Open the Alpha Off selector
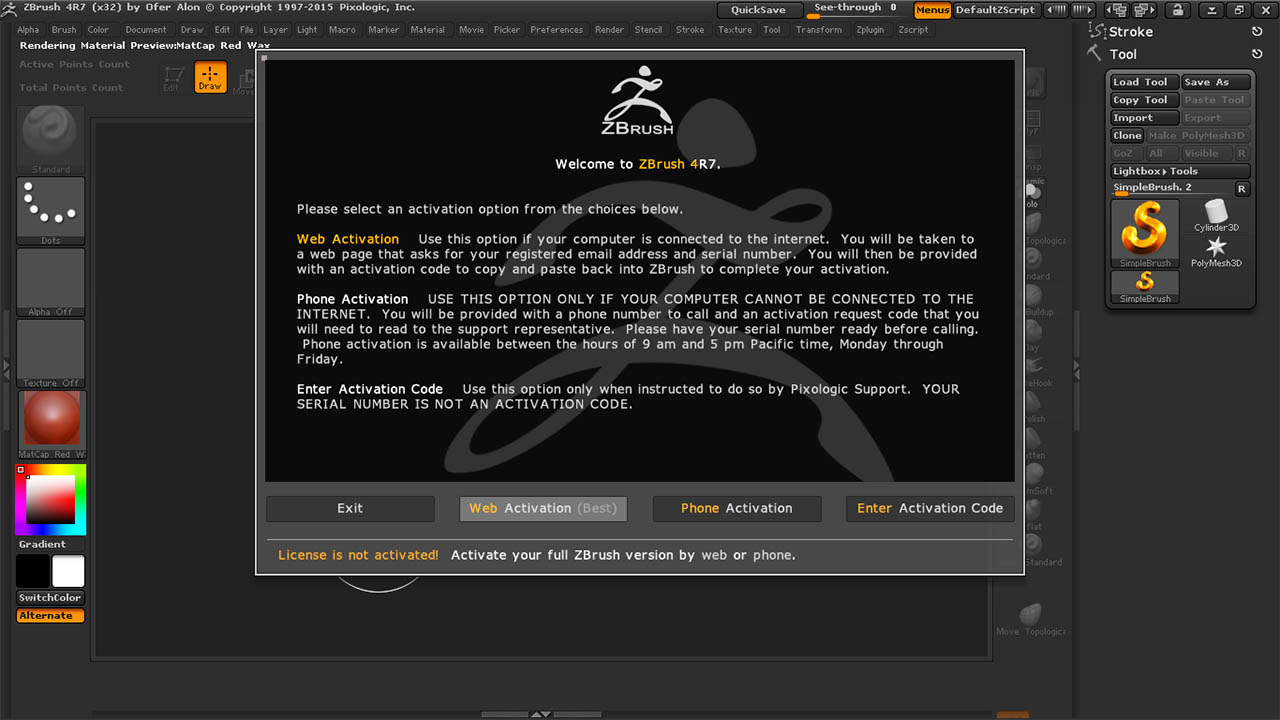Screen dimensions: 1280x720 (x=50, y=282)
